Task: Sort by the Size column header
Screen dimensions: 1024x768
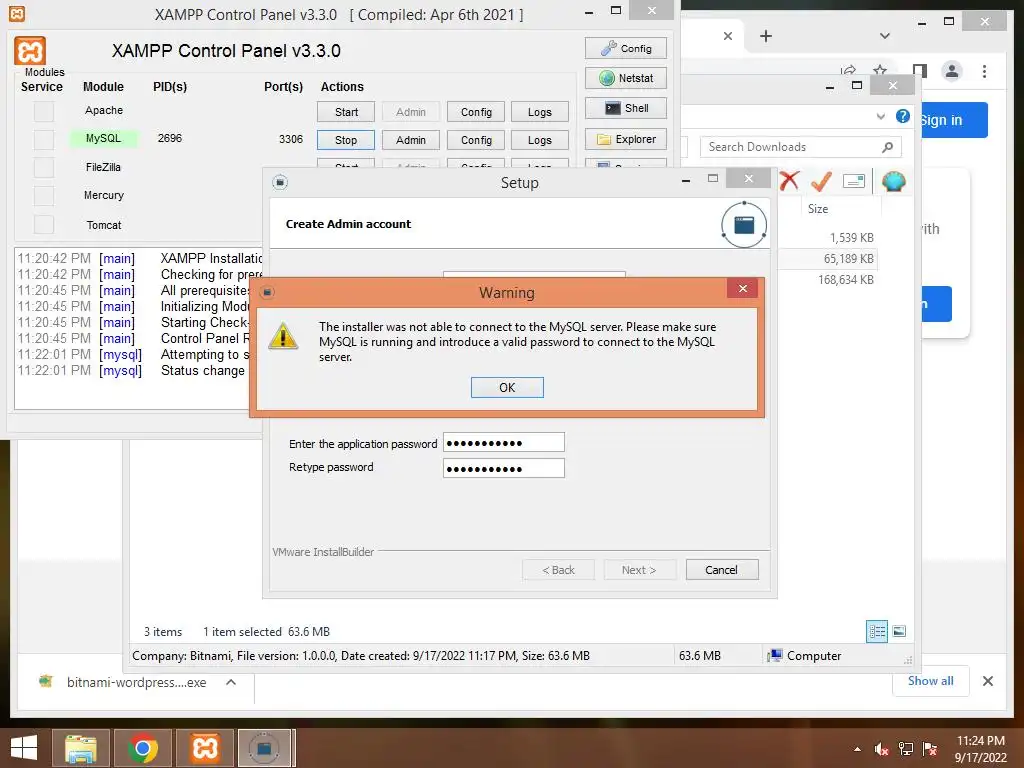Action: coord(818,209)
